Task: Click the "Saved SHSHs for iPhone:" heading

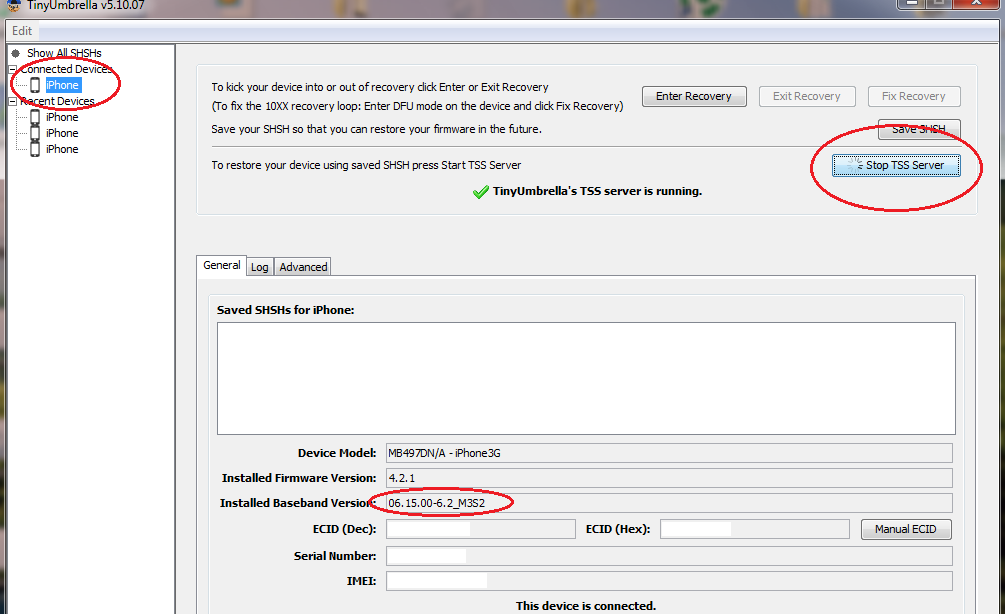Action: 285,310
